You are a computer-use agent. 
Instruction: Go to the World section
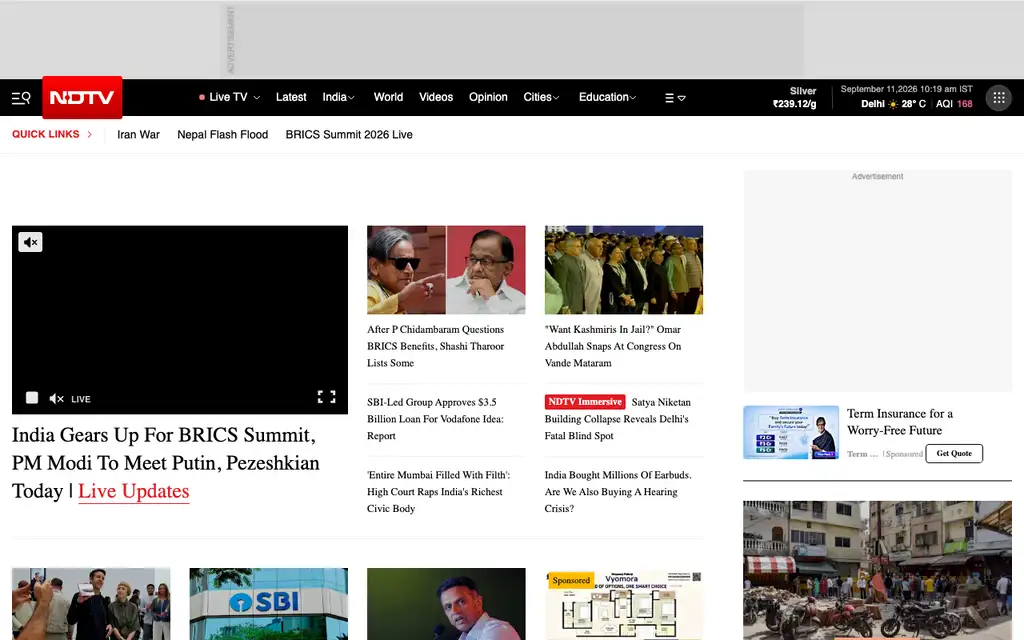(x=388, y=97)
